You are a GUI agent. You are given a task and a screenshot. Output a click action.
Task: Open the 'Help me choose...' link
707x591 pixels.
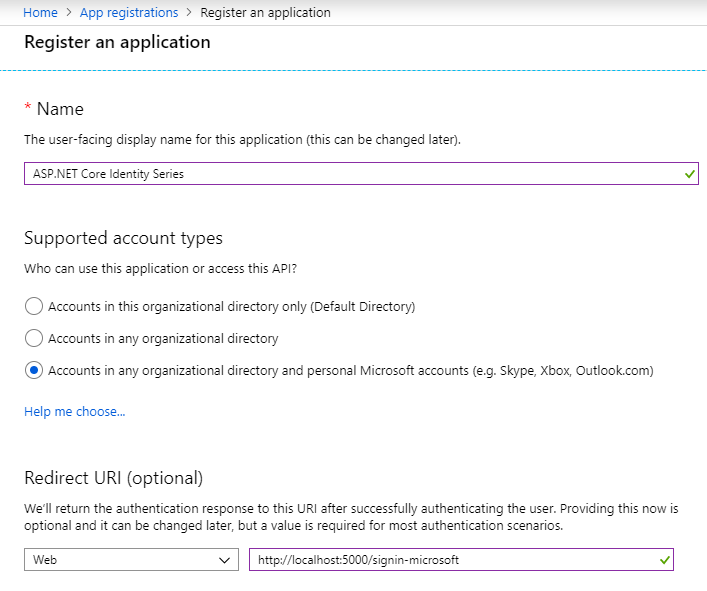click(74, 411)
